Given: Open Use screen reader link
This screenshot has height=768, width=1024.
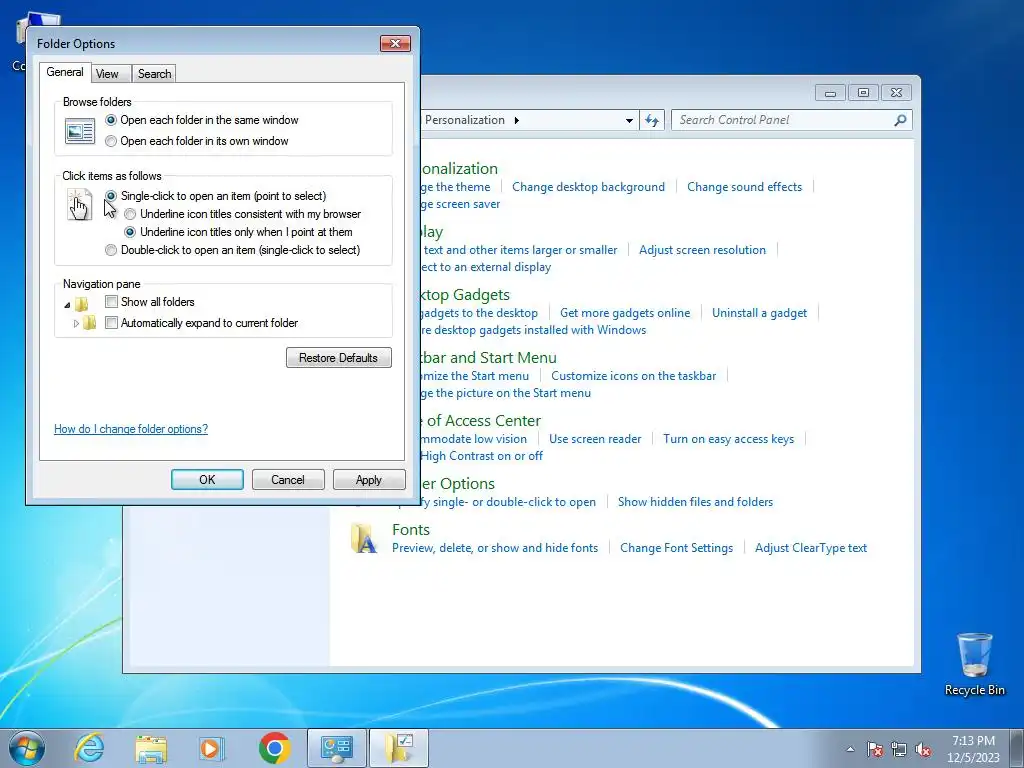Looking at the screenshot, I should tap(595, 439).
